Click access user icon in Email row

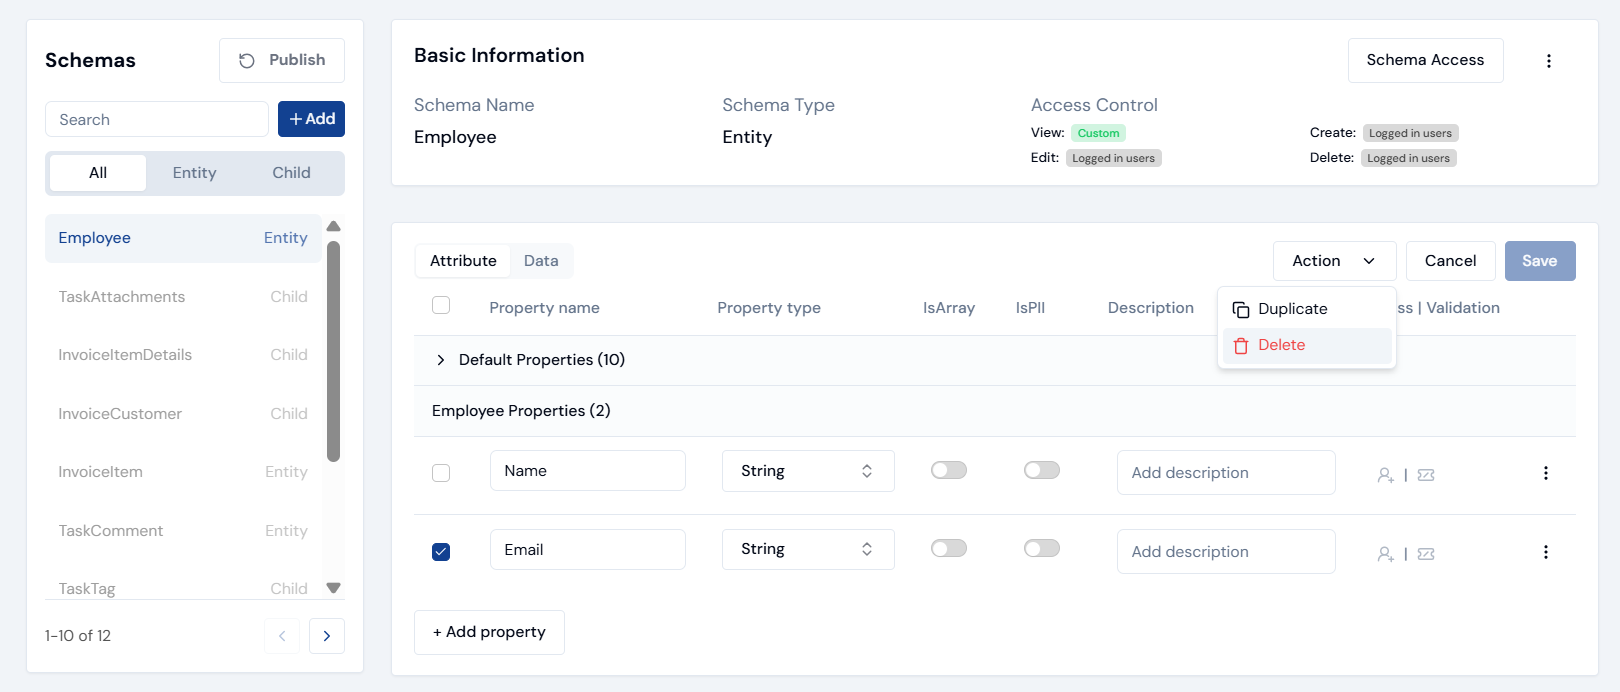click(x=1385, y=554)
